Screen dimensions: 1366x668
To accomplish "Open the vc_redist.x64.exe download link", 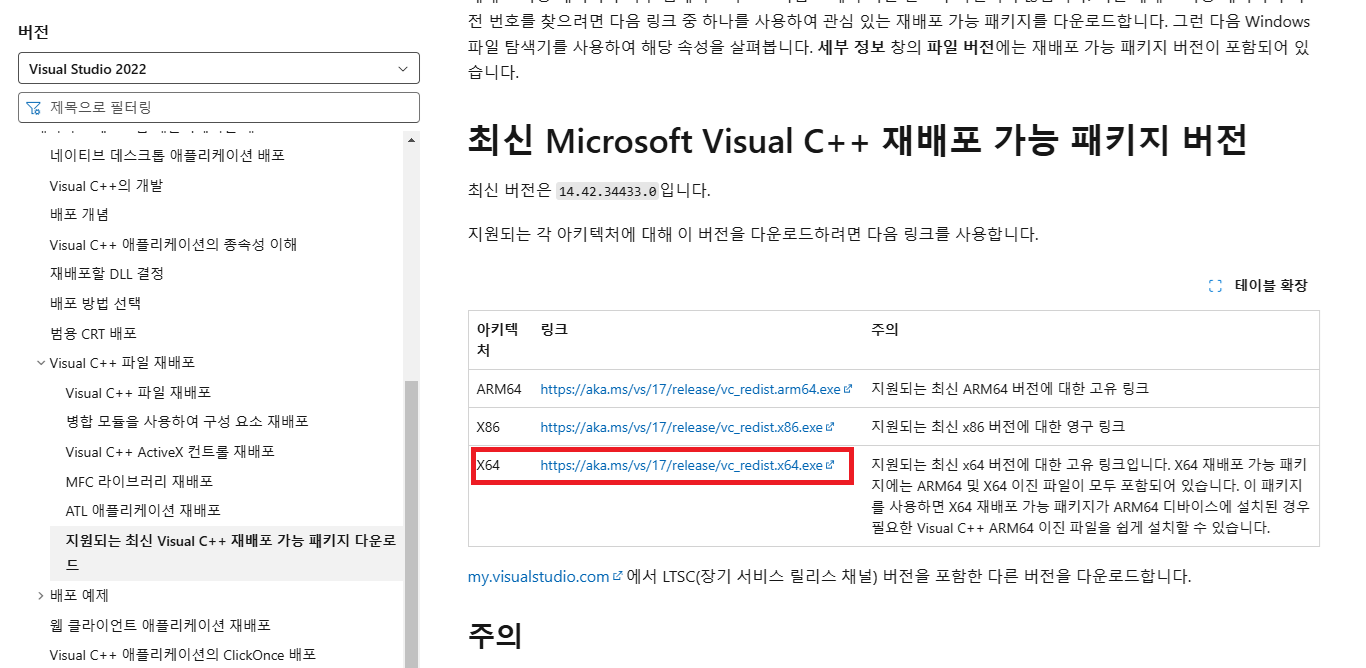I will 682,465.
